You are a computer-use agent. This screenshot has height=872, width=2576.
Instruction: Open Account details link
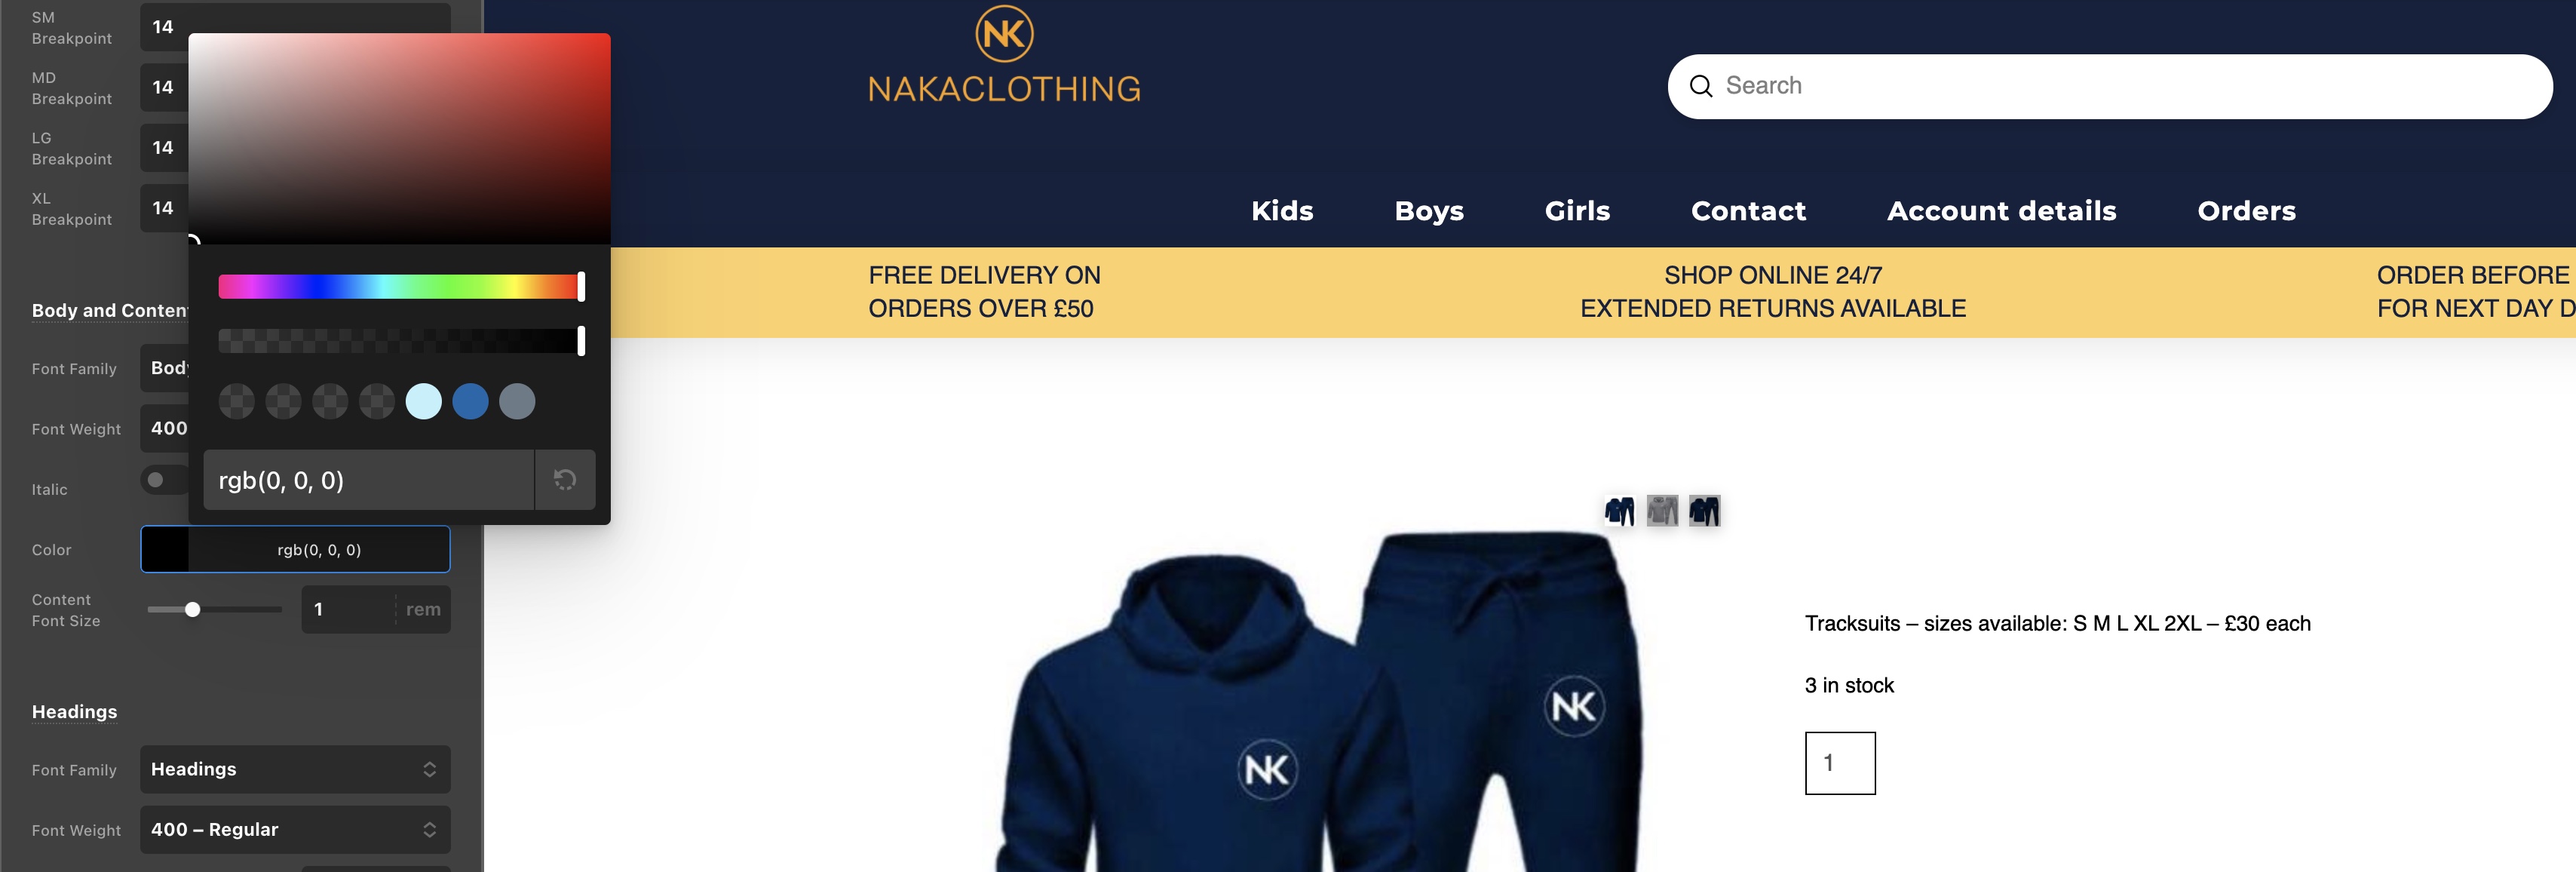click(x=2001, y=211)
